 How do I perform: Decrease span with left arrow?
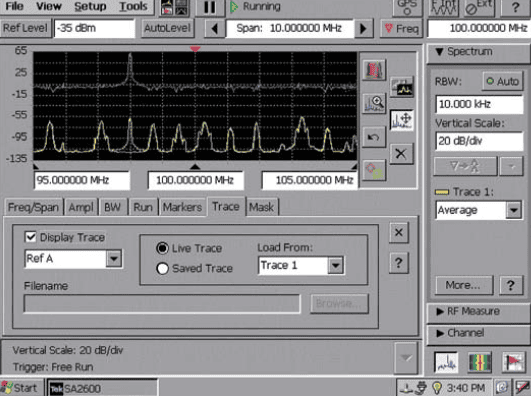[214, 28]
